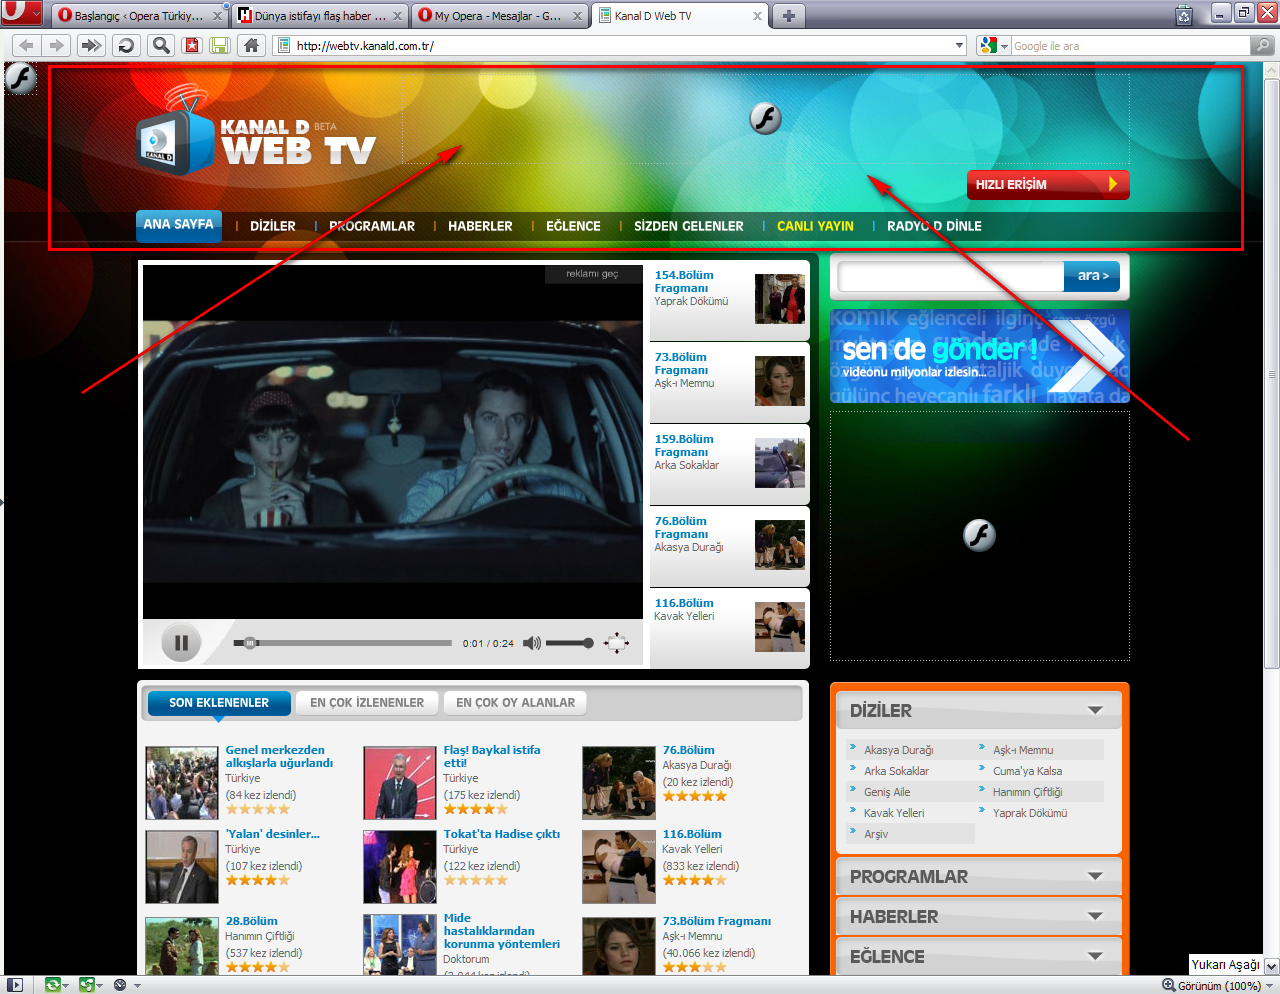Open the 73.Bölüm Fragmanı playlist thumbnail
The width and height of the screenshot is (1280, 994).
780,381
